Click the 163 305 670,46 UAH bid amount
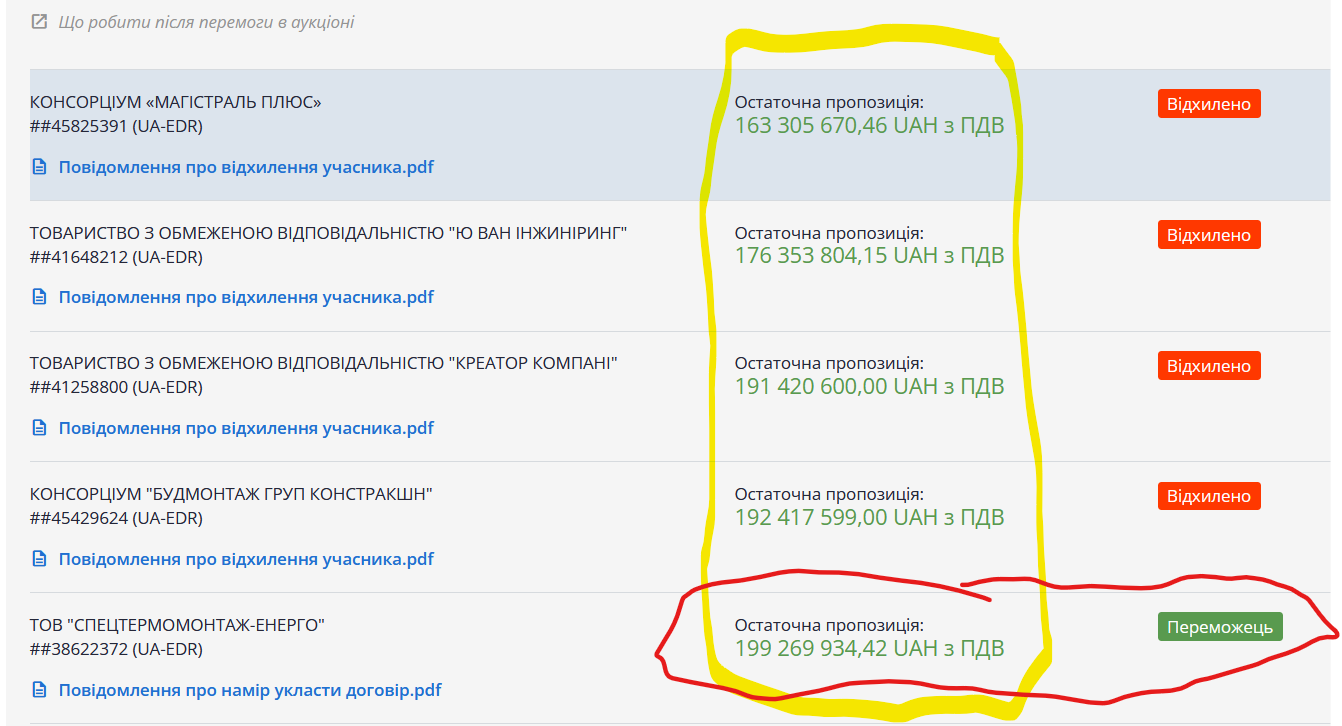1342x726 pixels. pos(868,125)
